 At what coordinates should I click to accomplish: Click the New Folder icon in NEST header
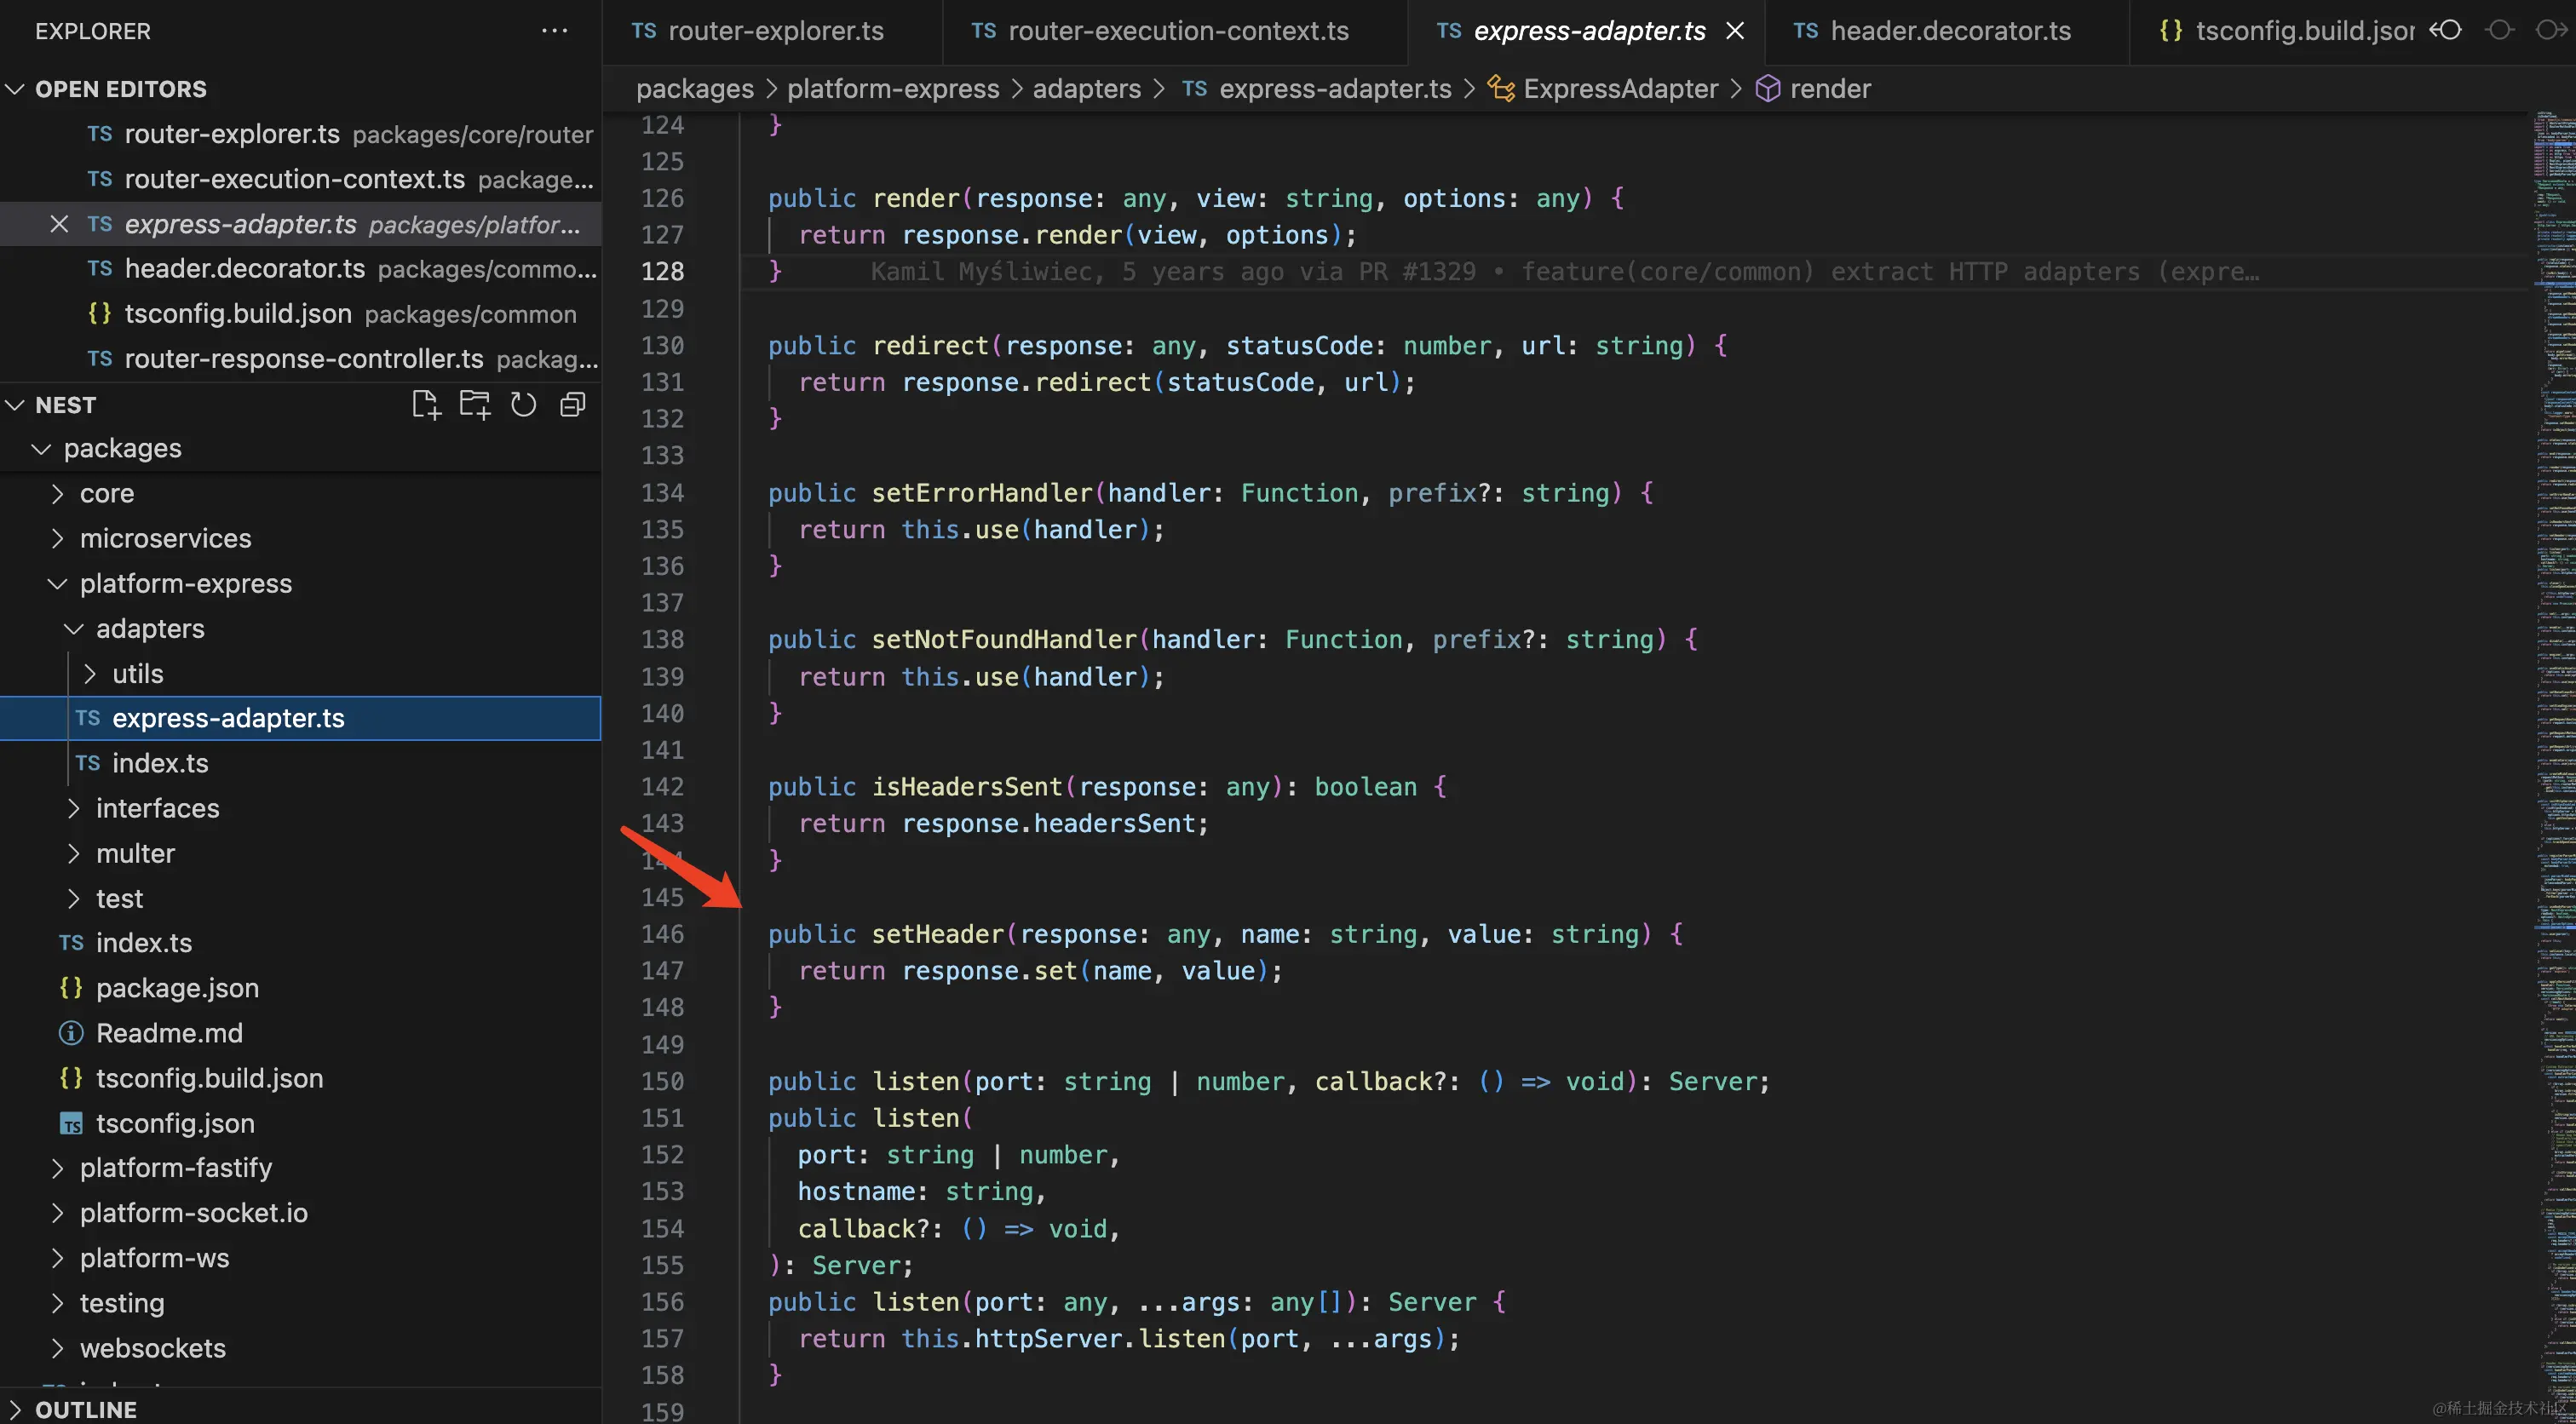pyautogui.click(x=474, y=405)
